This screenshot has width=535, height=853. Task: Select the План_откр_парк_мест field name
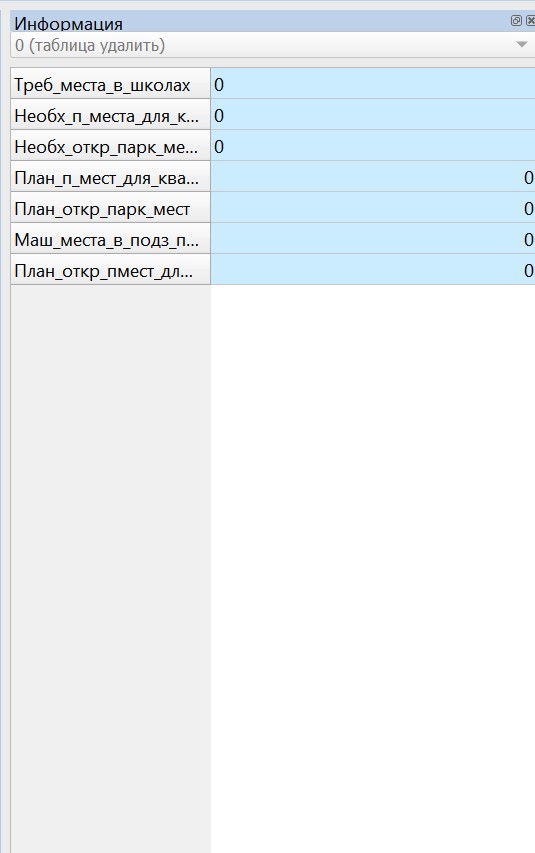110,208
